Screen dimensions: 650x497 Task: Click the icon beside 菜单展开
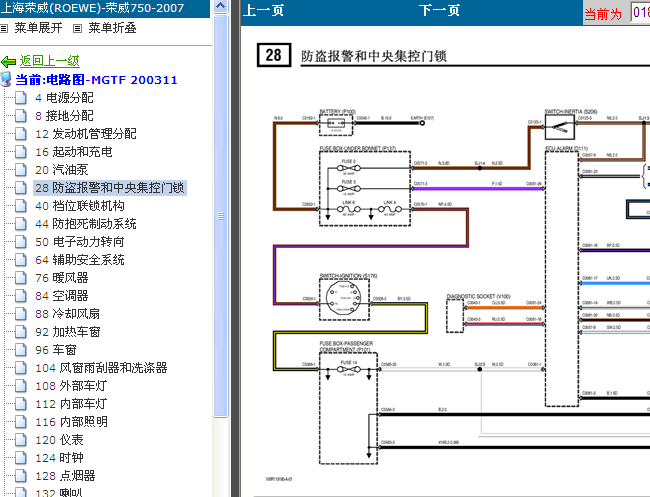point(4,29)
